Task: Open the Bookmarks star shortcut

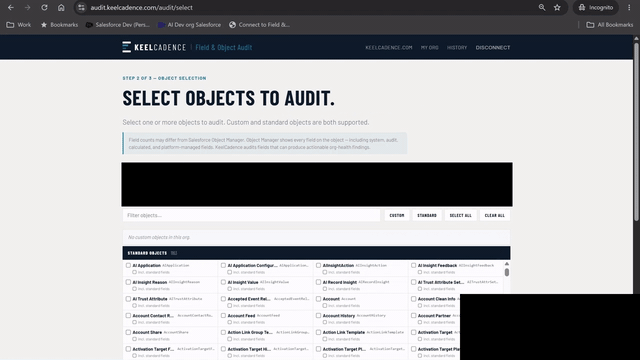Action: [x=59, y=25]
